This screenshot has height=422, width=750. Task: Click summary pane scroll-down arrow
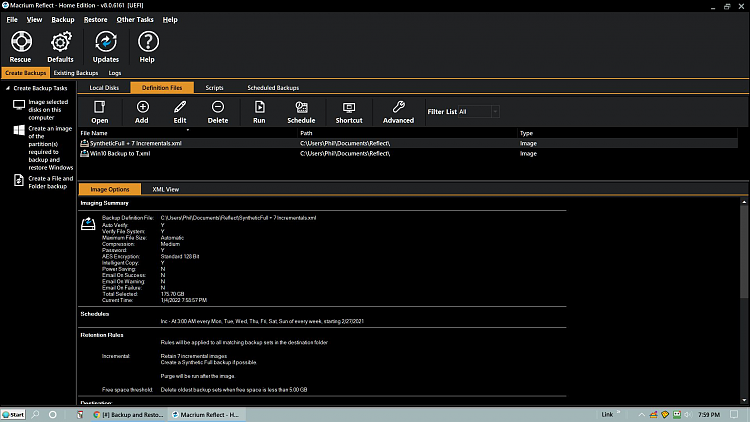pos(744,400)
